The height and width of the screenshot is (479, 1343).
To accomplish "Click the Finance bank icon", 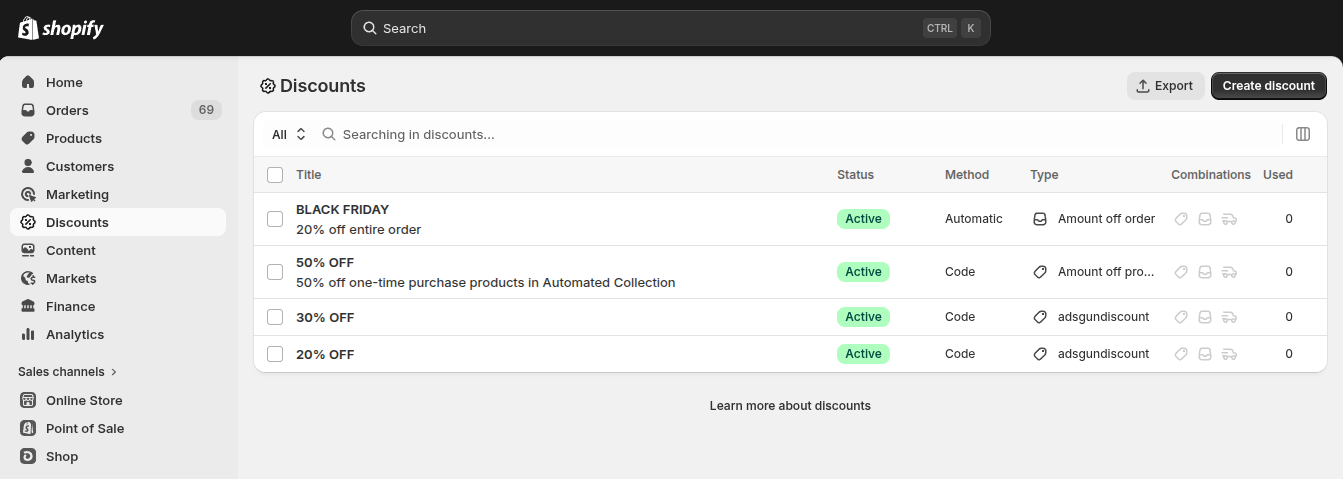I will pos(28,306).
